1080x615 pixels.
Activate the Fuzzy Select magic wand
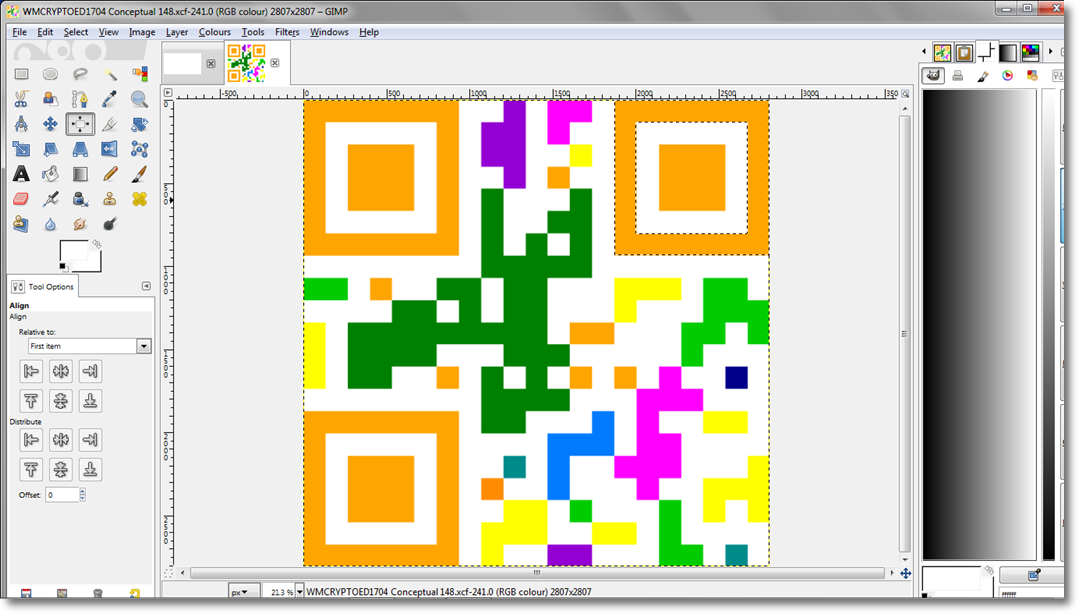click(x=110, y=74)
